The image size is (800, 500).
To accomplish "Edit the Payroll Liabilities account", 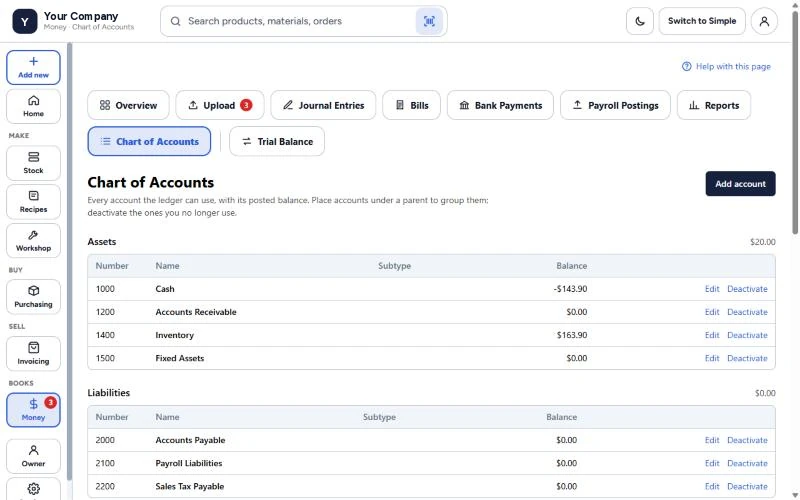I will coord(712,463).
